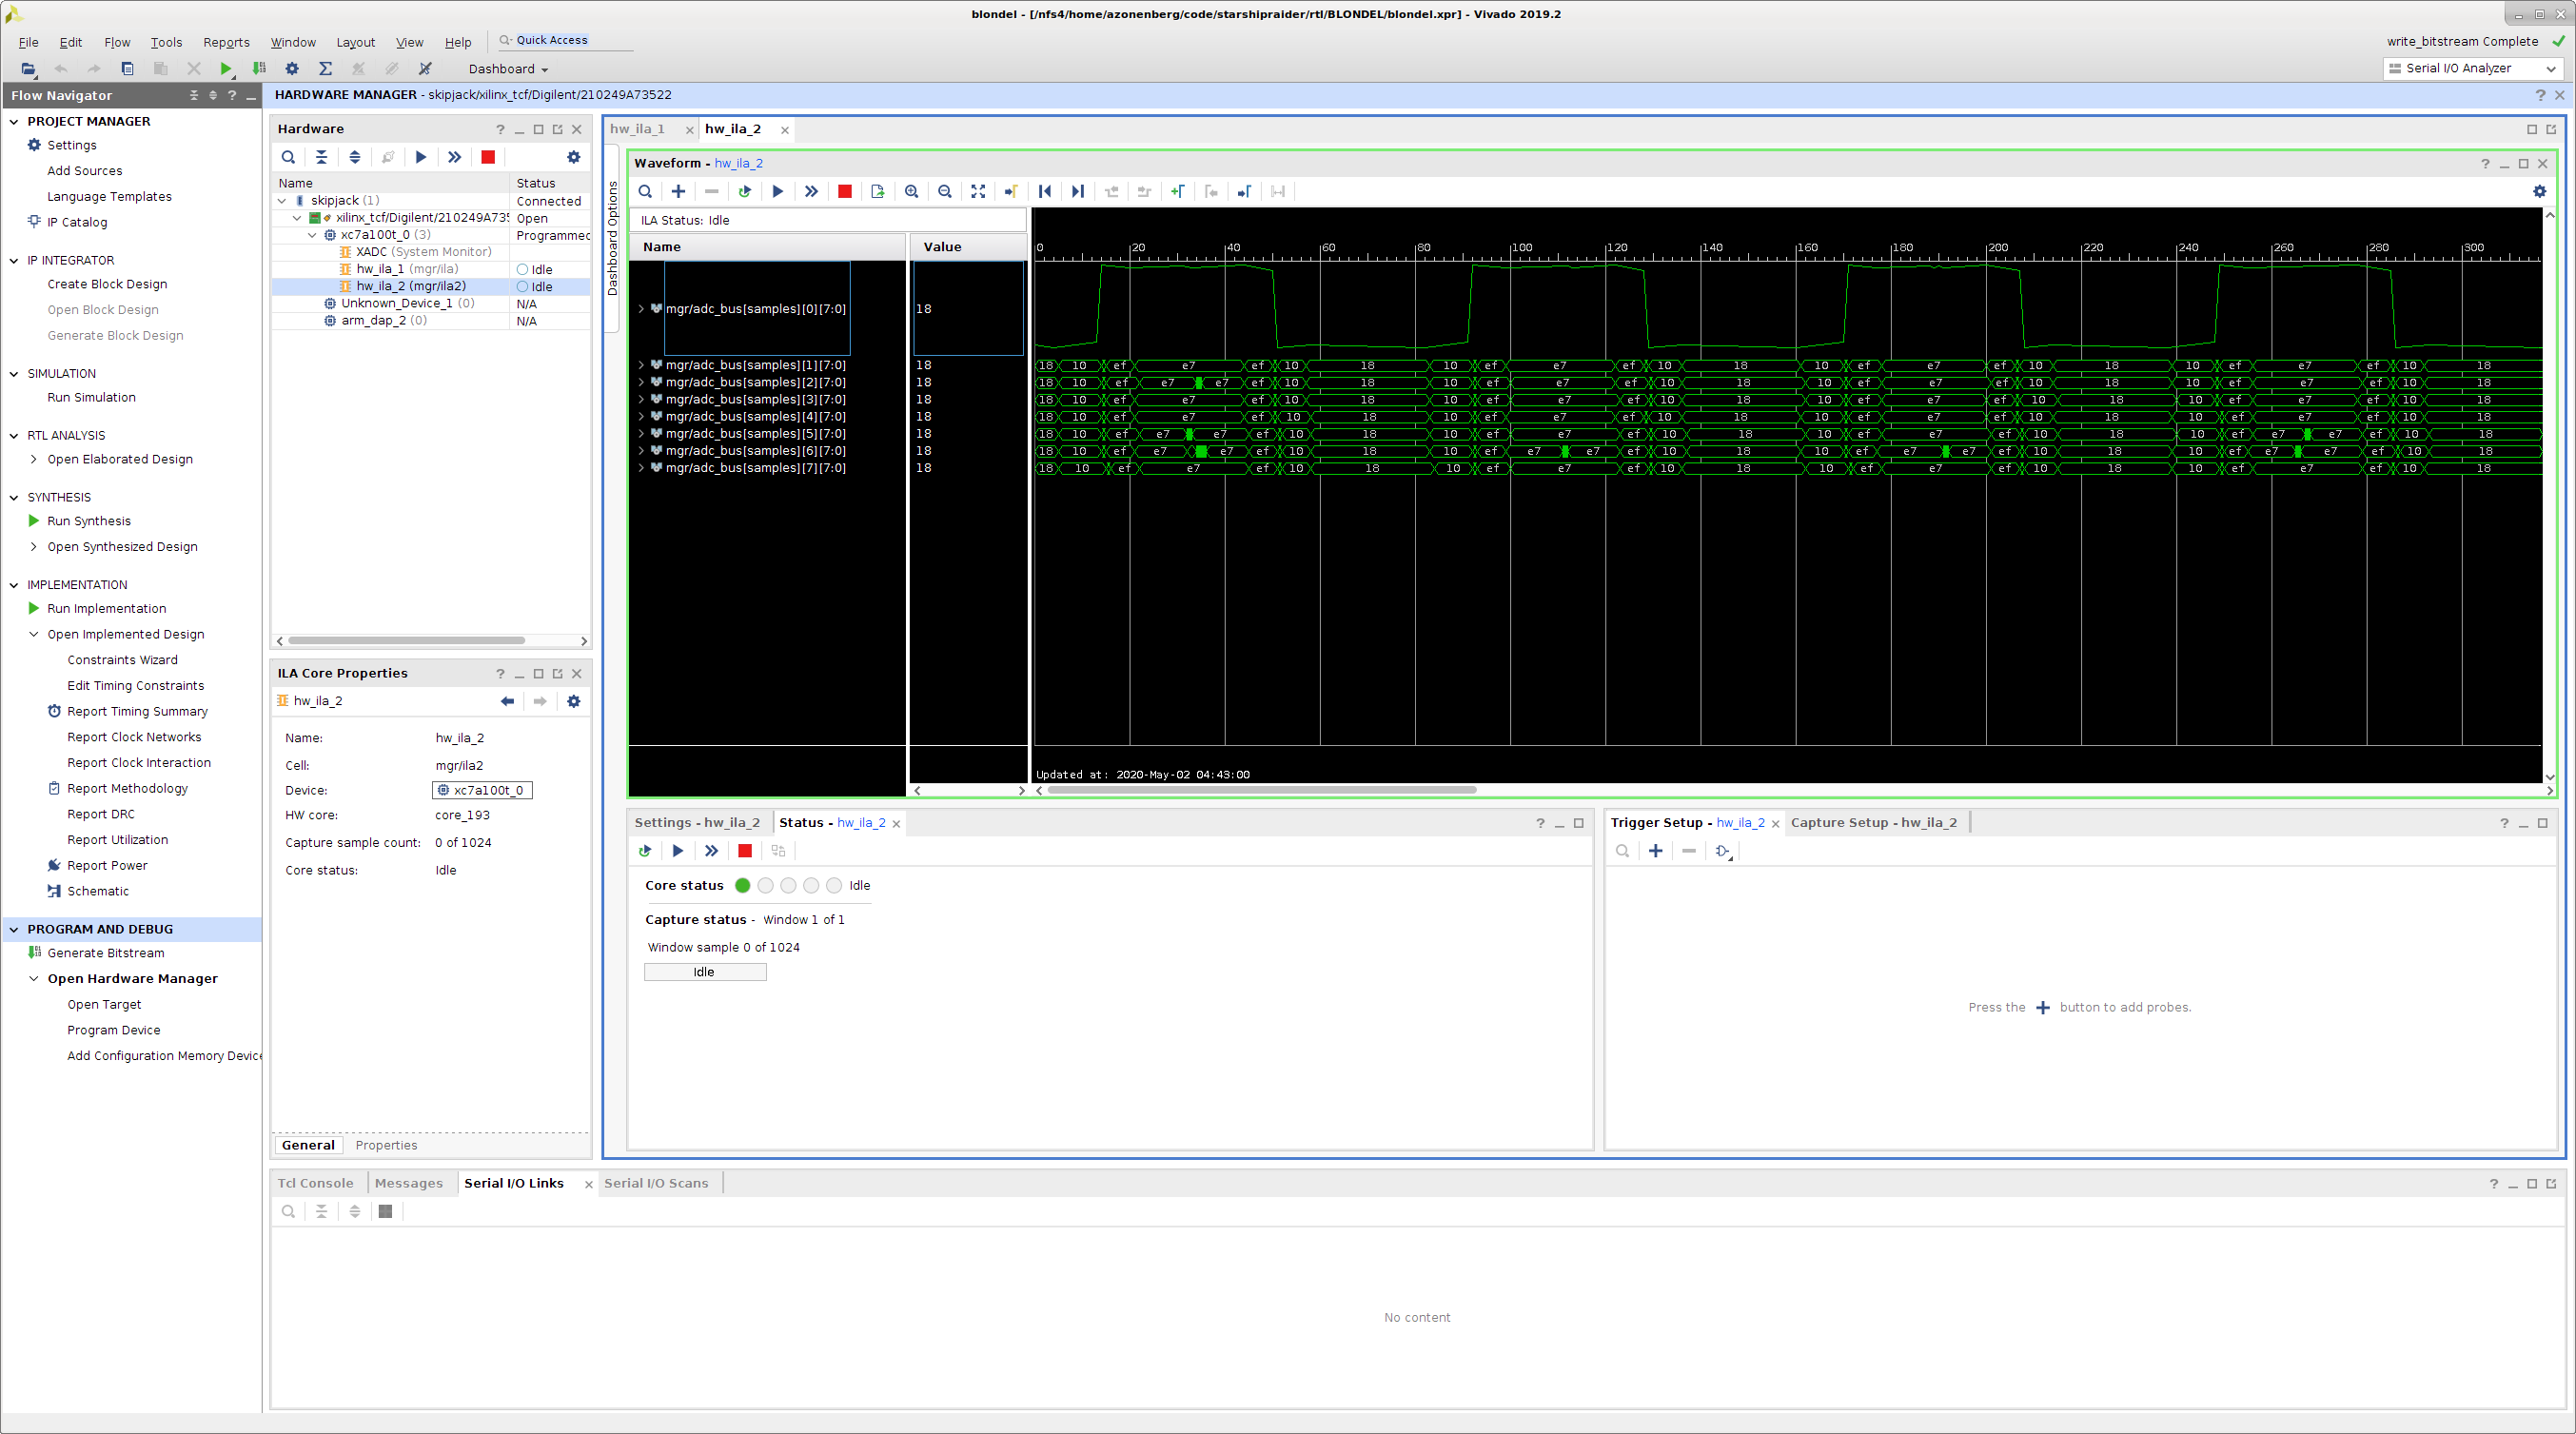Image resolution: width=2576 pixels, height=1434 pixels.
Task: Click Generate Bitstream icon in main toolbar
Action: click(259, 69)
